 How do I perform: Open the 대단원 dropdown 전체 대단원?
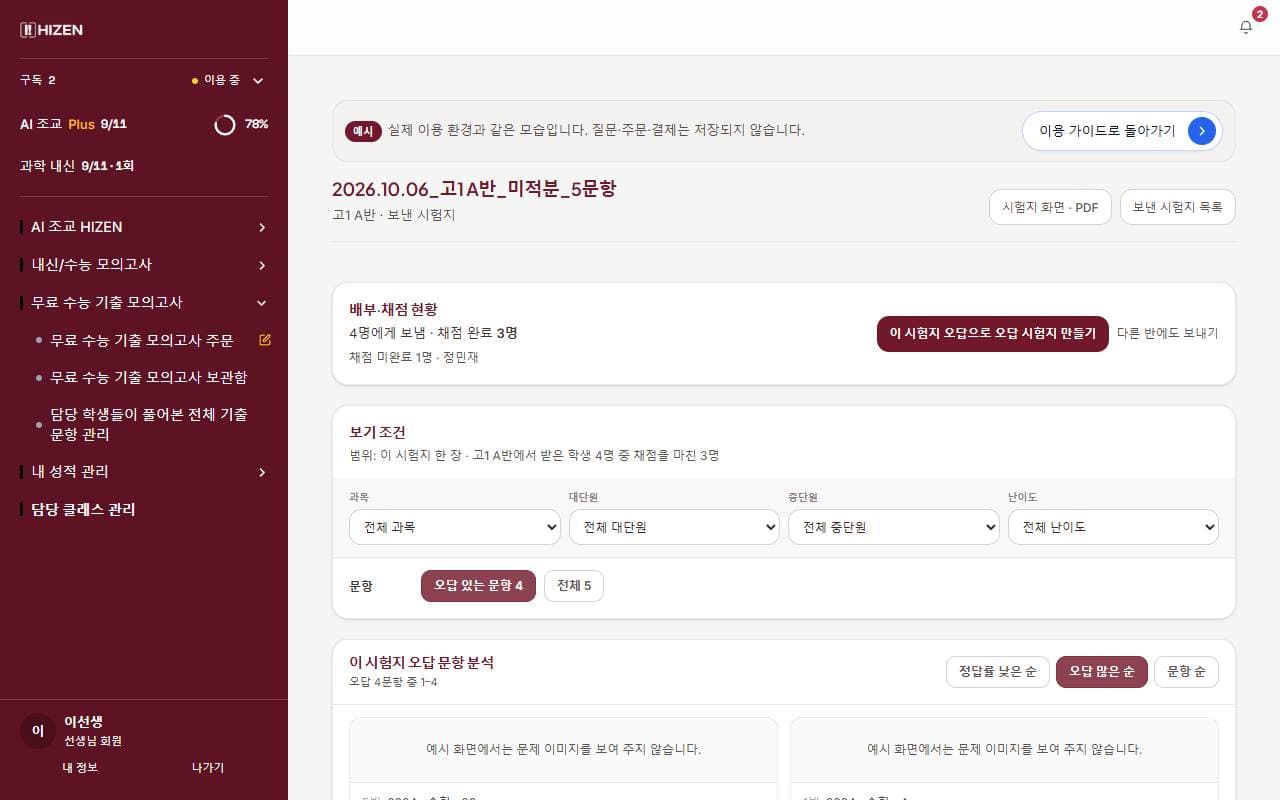(x=674, y=527)
